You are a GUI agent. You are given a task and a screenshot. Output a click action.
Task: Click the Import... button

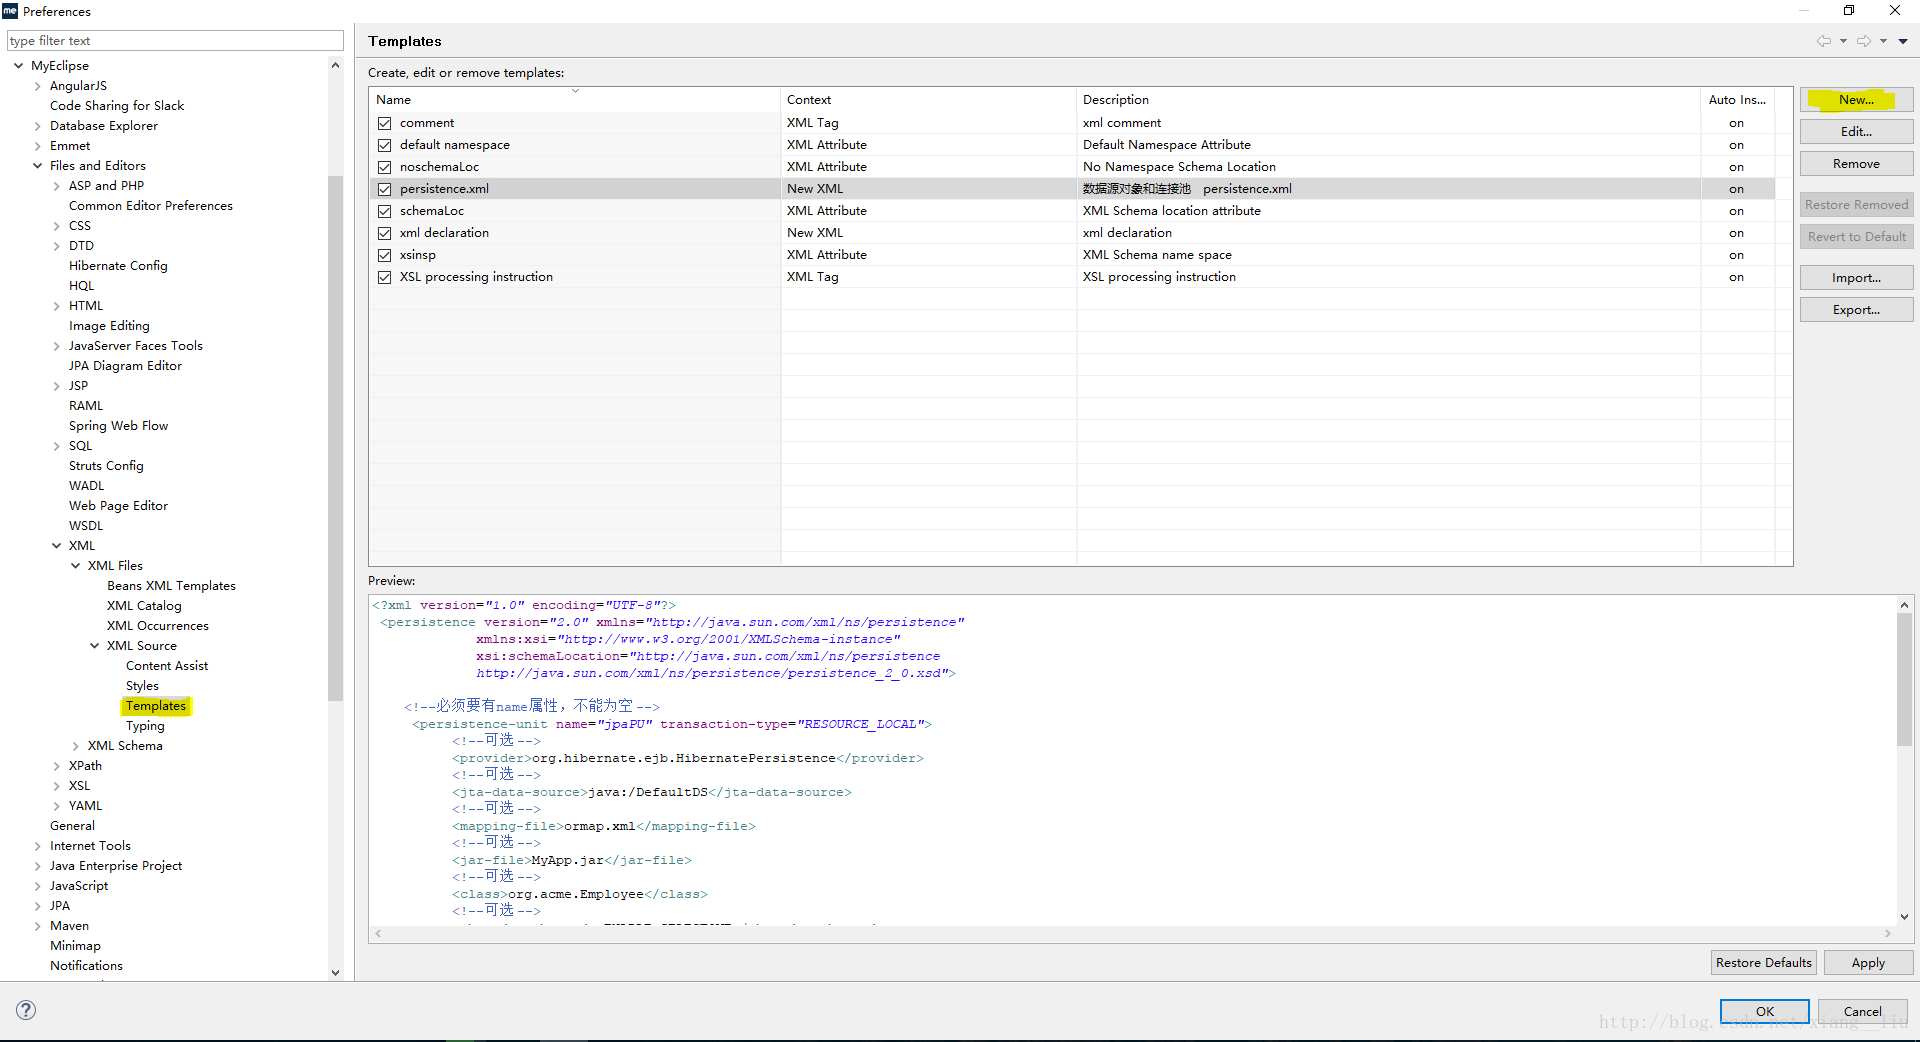pyautogui.click(x=1856, y=278)
